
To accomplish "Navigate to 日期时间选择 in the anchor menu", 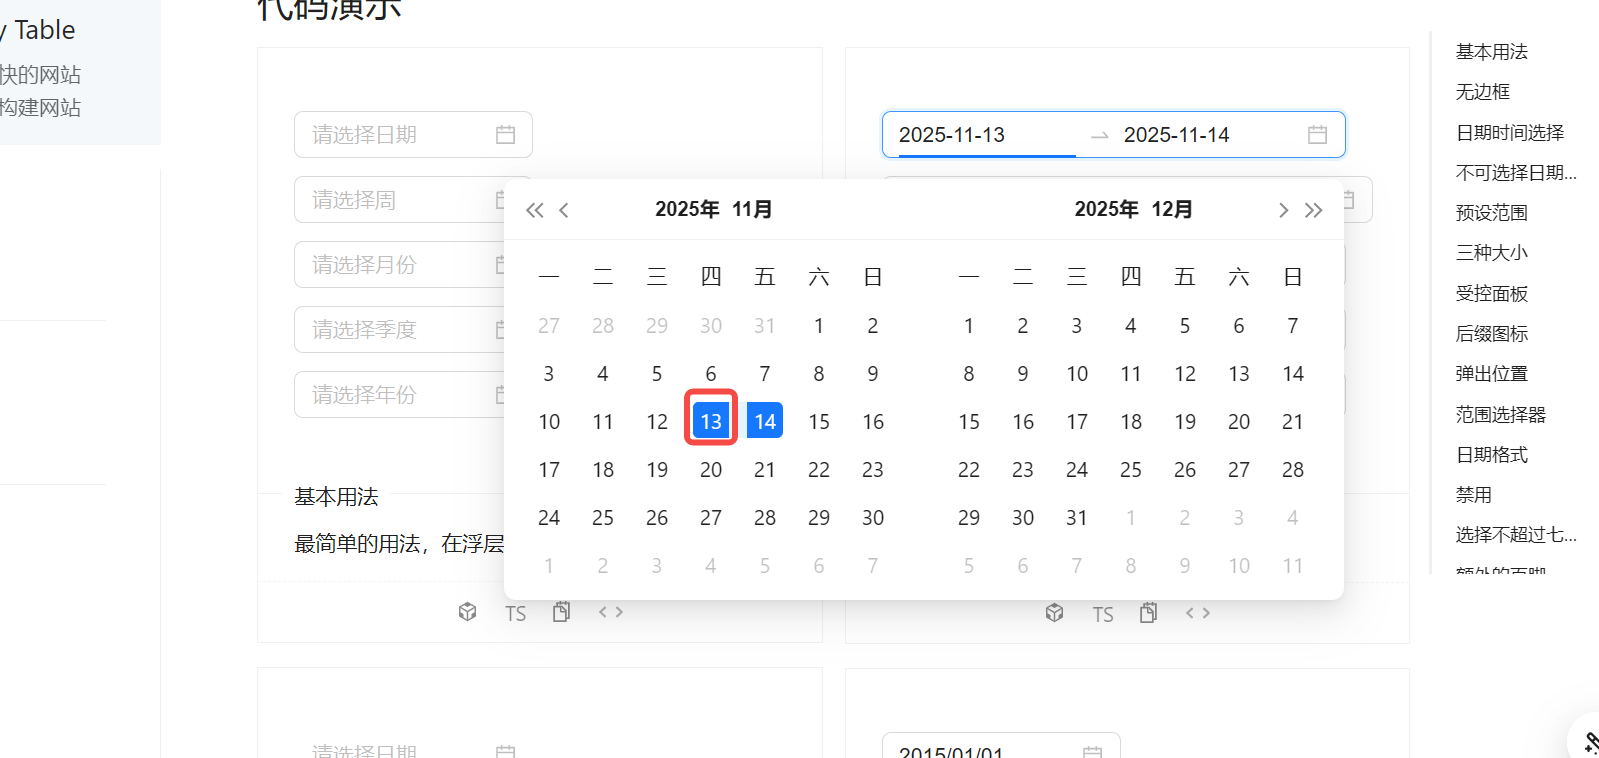I will click(x=1509, y=132).
